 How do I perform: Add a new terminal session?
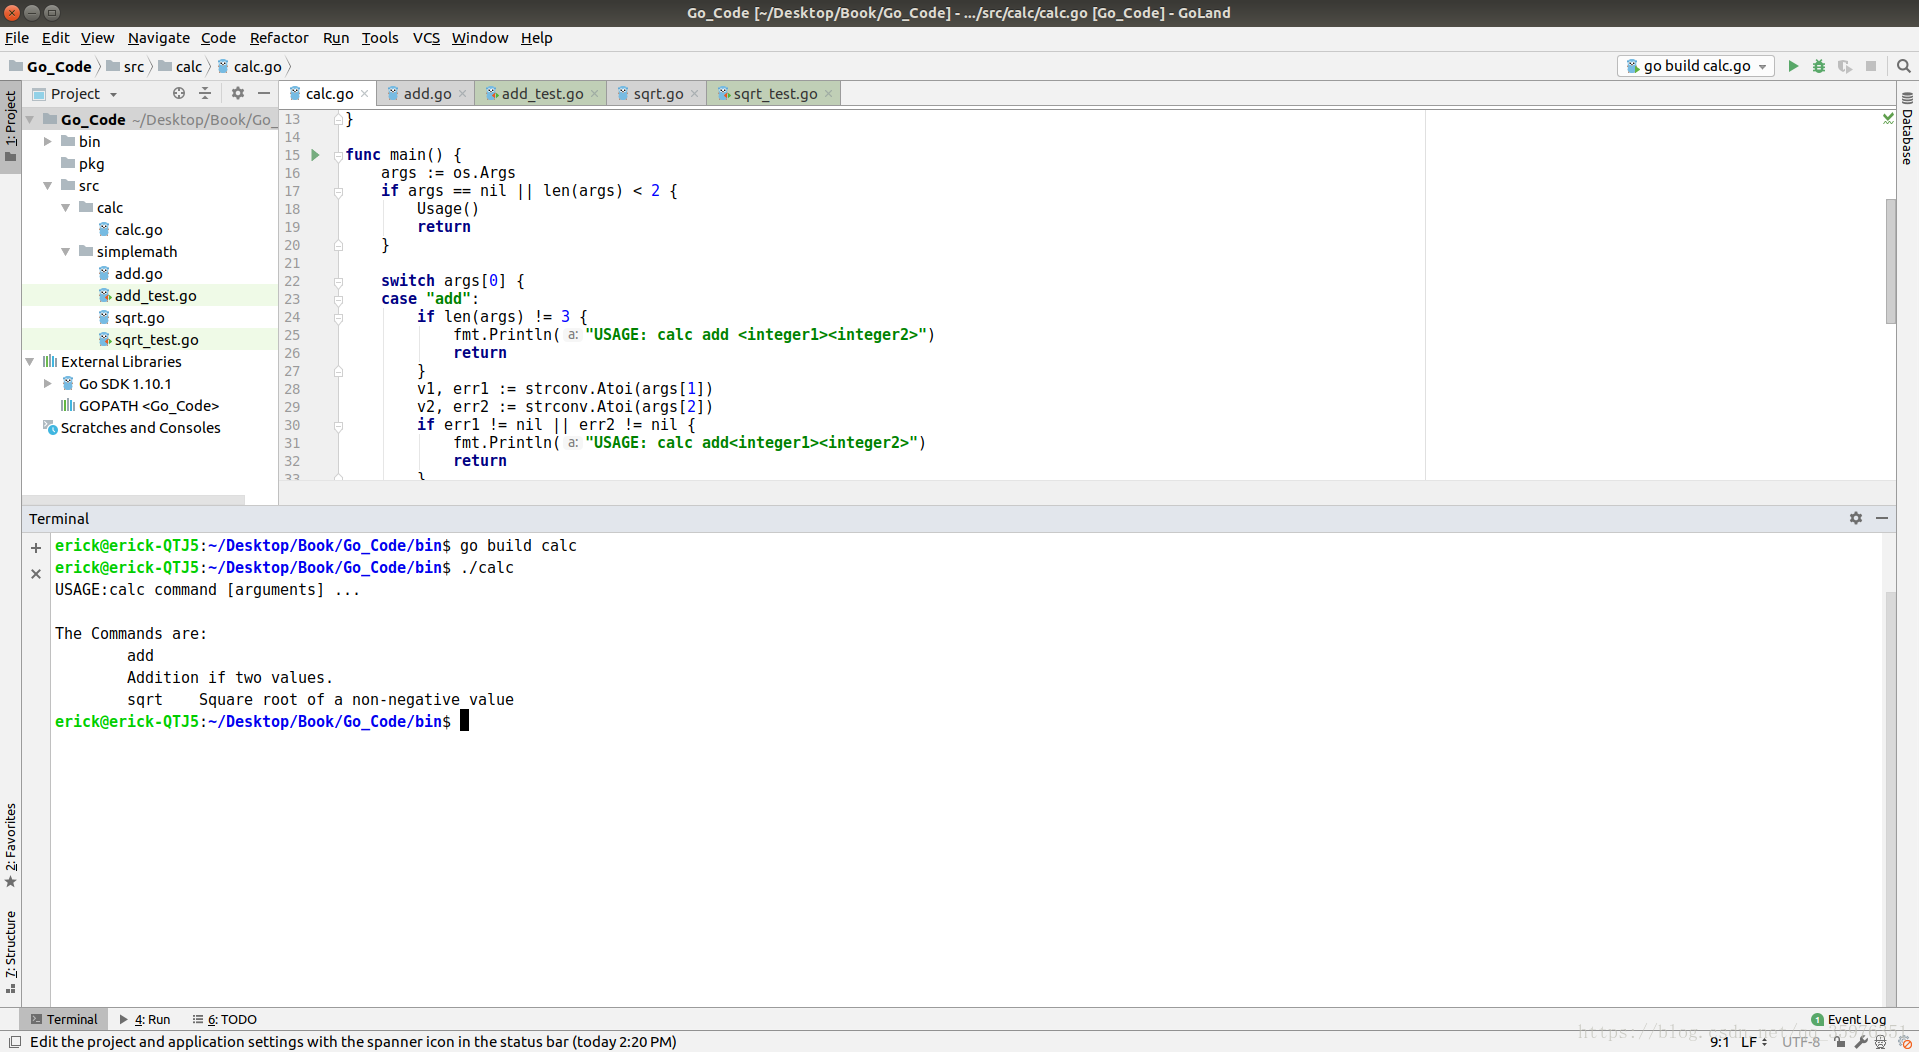36,548
